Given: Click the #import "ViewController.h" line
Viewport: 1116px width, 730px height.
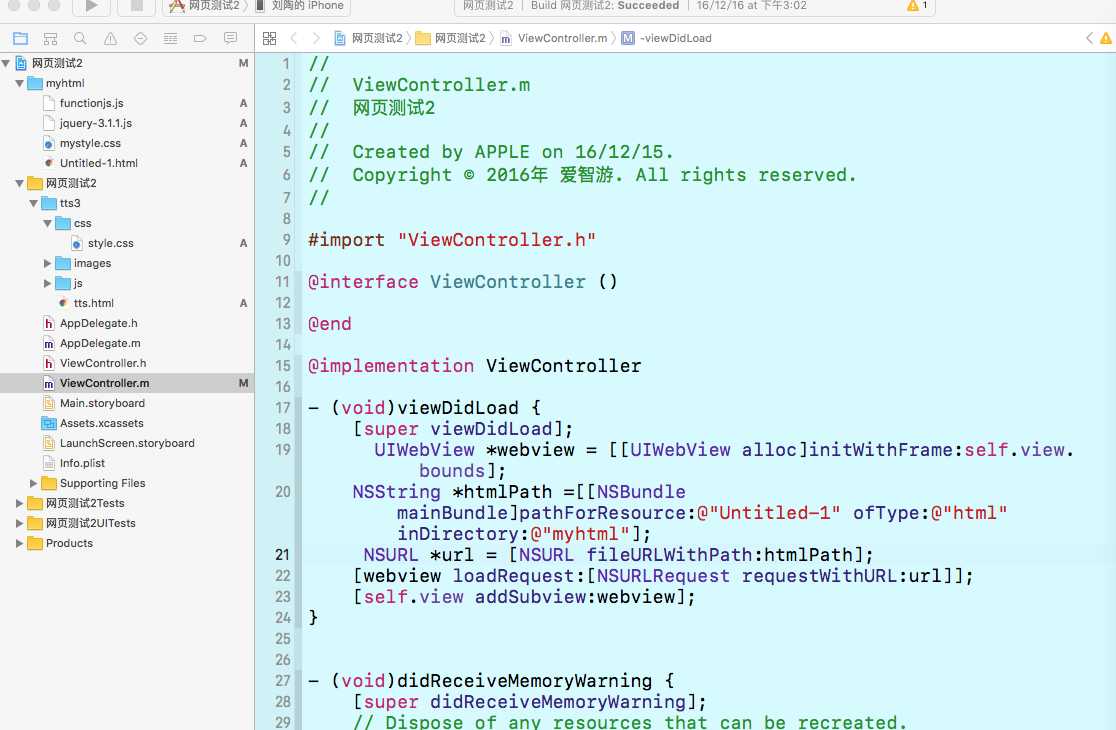Looking at the screenshot, I should (452, 240).
